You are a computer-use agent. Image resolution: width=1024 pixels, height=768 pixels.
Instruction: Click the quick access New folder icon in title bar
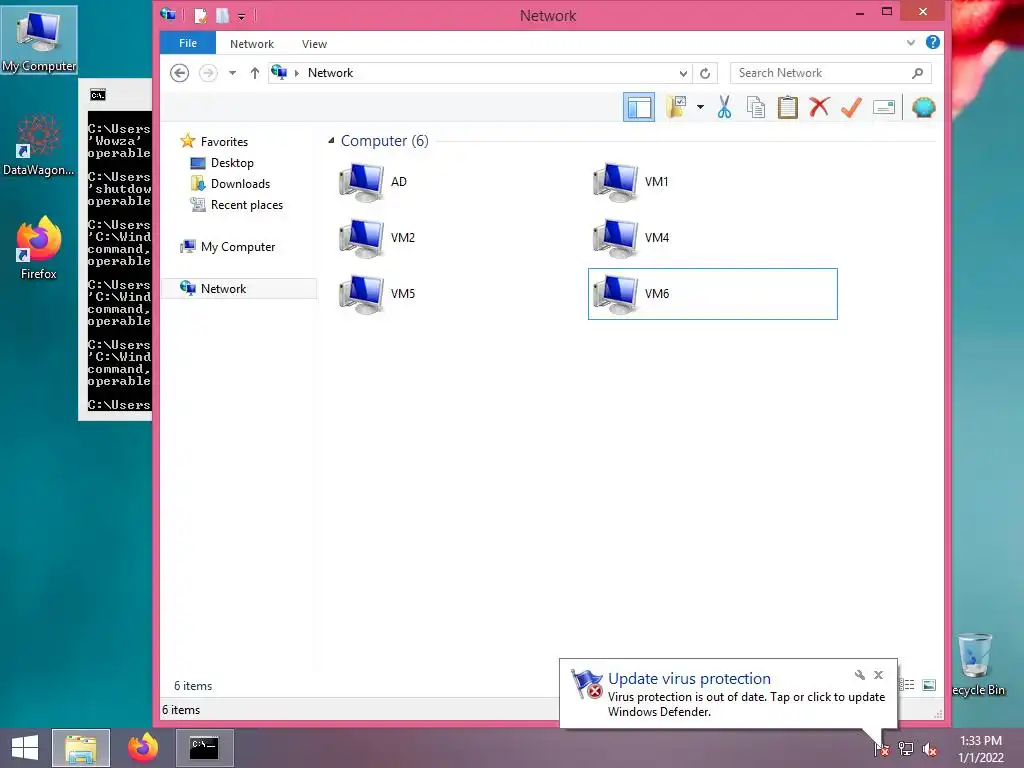click(x=223, y=16)
